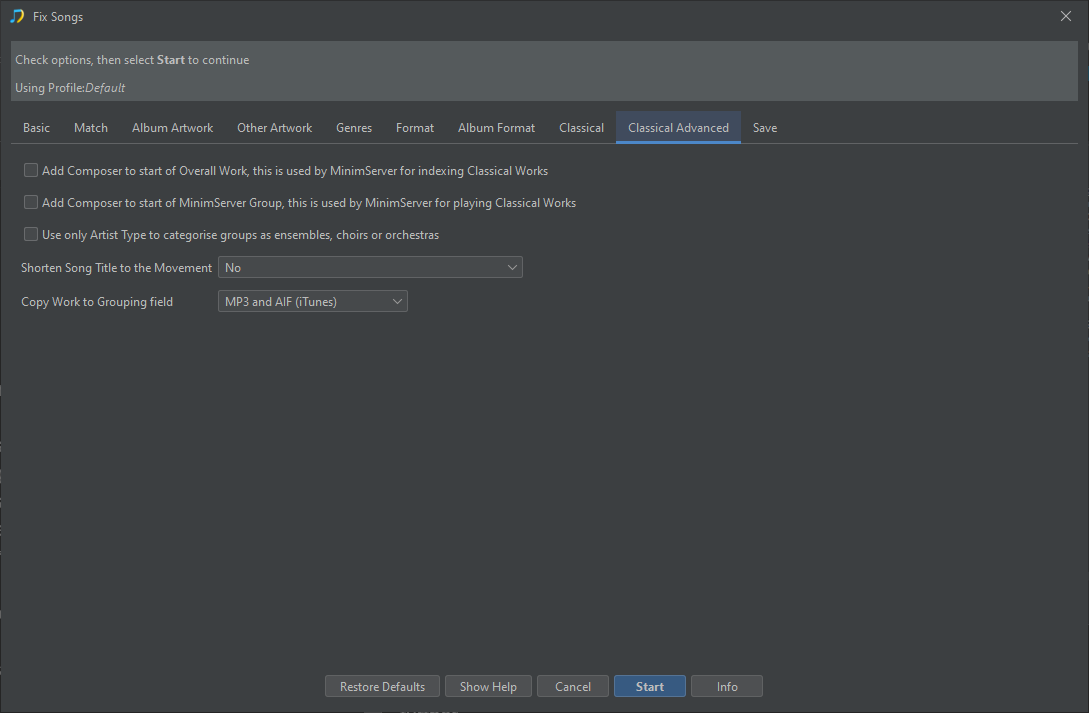Open Shorten Song Title to the Movement dropdown

[x=370, y=268]
